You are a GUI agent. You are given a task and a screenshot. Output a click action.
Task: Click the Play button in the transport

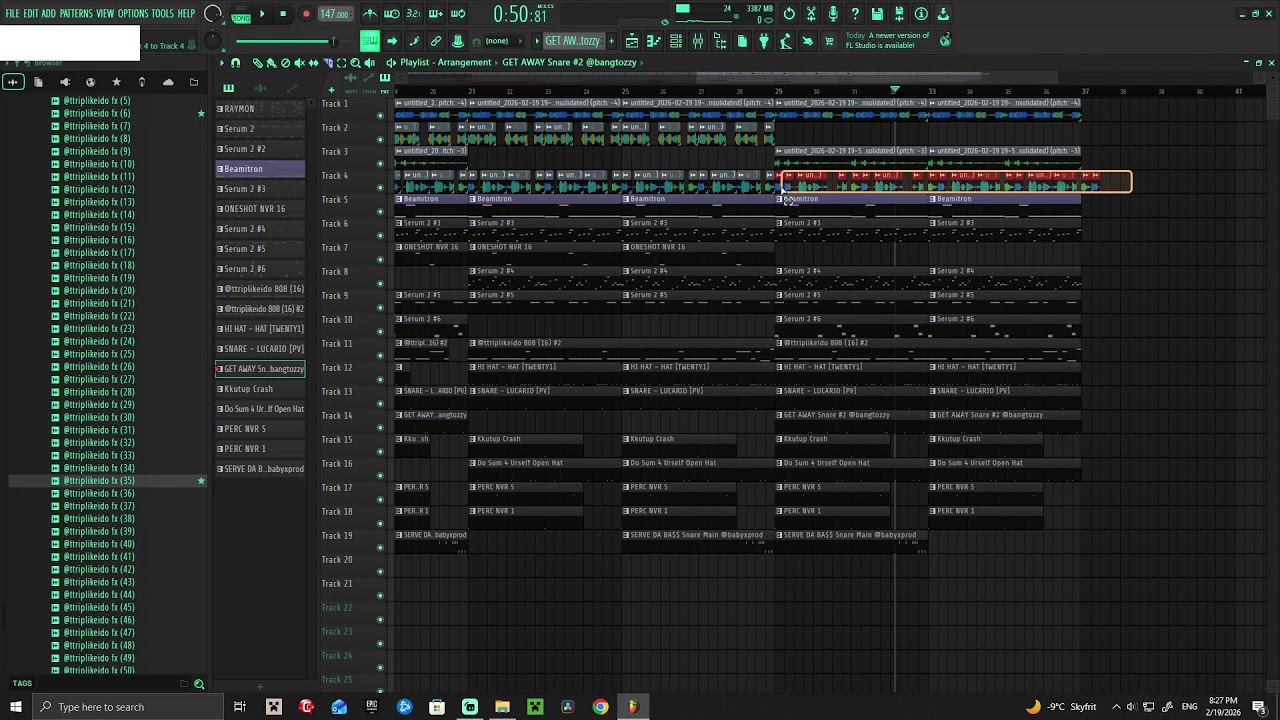click(262, 14)
